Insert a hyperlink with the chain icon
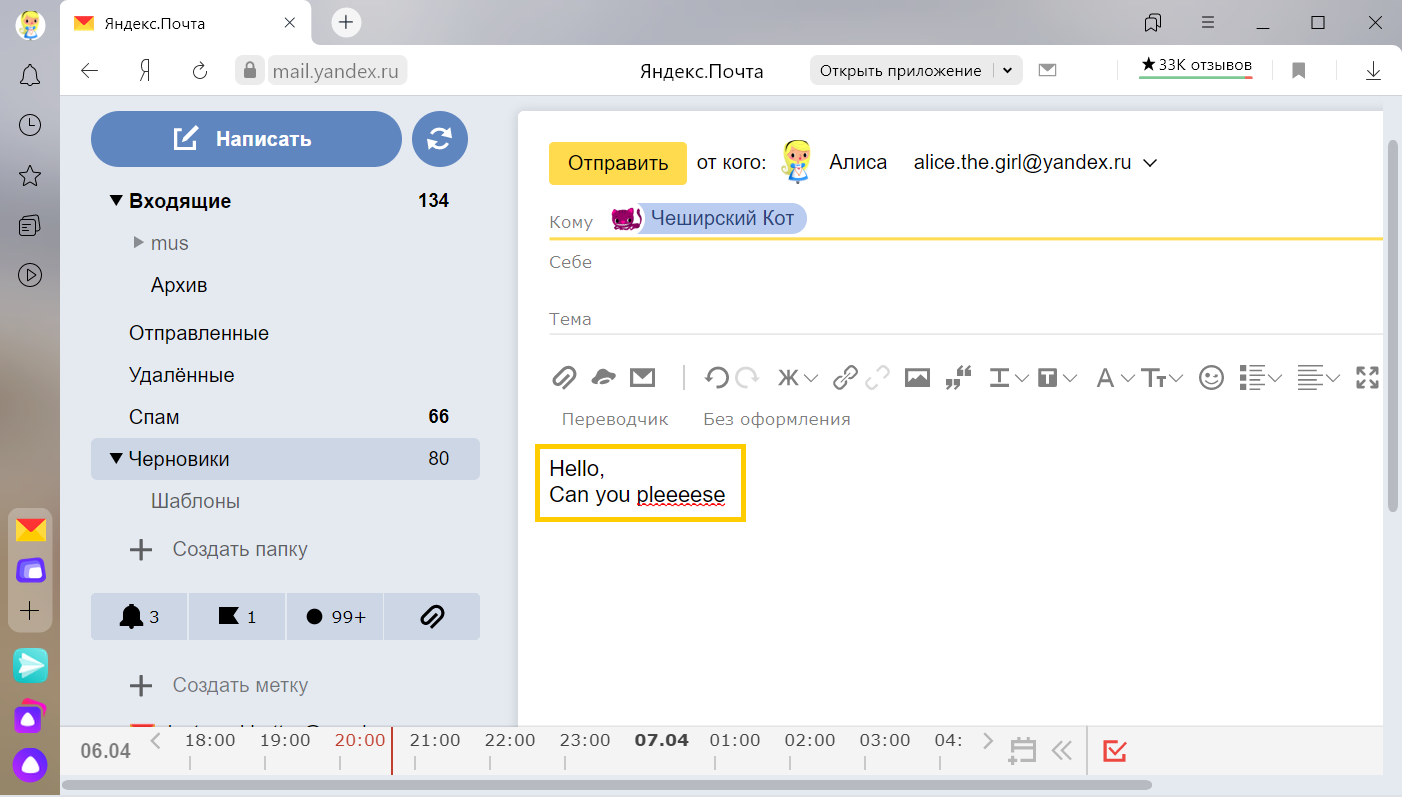Image resolution: width=1402 pixels, height=797 pixels. click(846, 377)
